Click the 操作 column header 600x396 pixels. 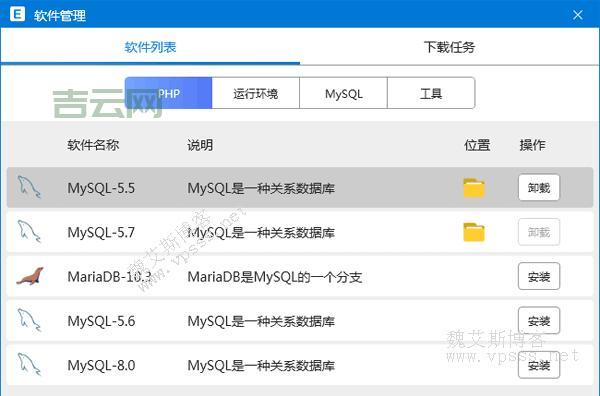532,145
